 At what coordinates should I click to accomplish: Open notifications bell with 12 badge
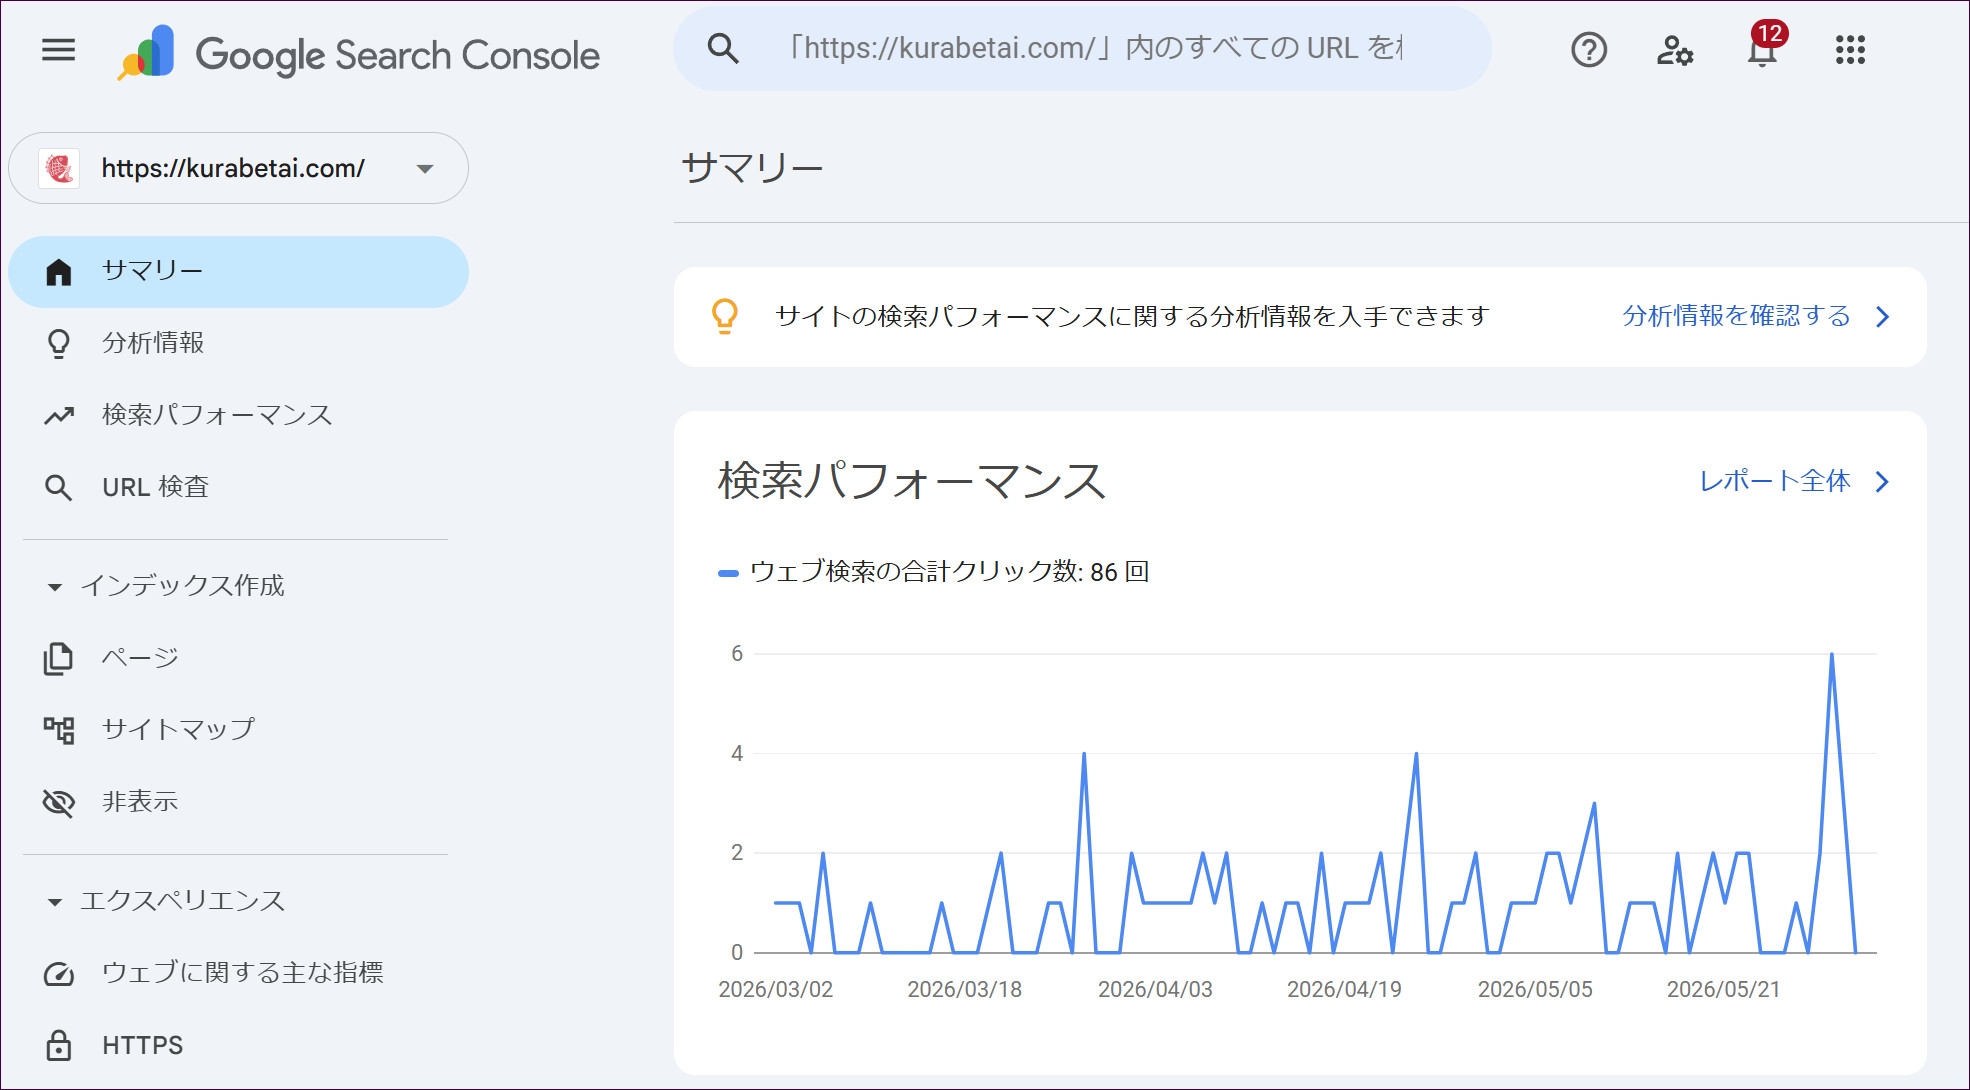click(1763, 47)
